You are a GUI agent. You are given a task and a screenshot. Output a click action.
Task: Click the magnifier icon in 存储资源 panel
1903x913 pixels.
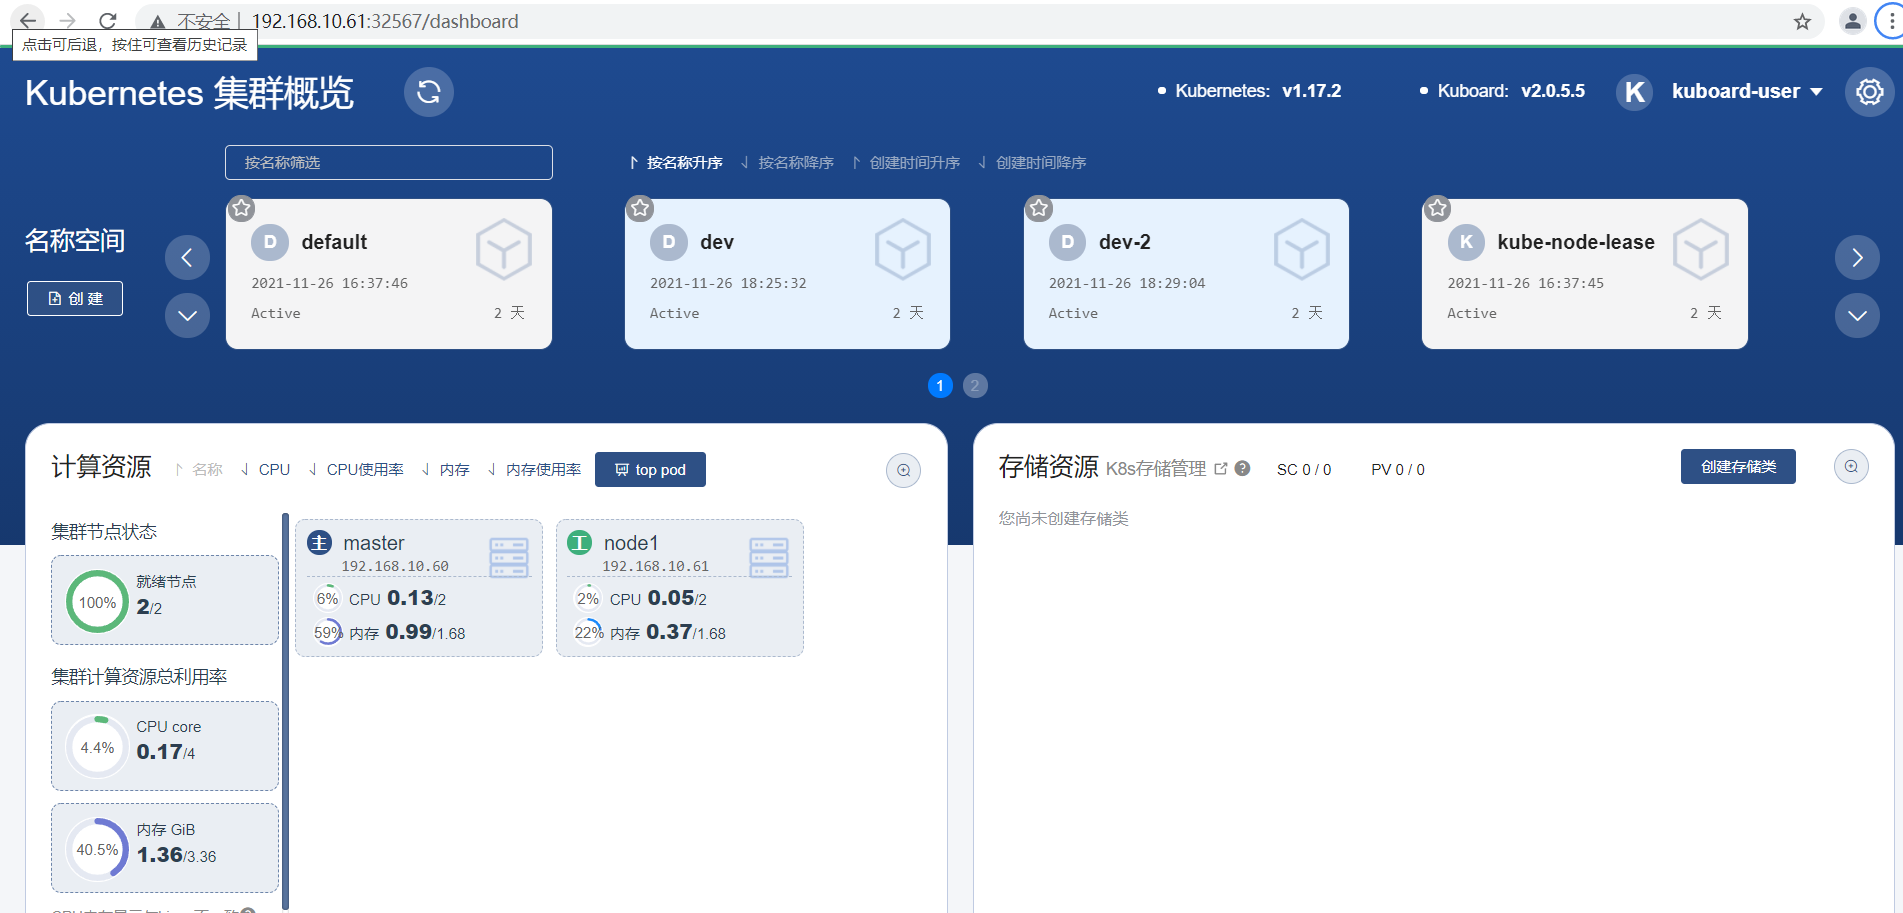(1851, 466)
